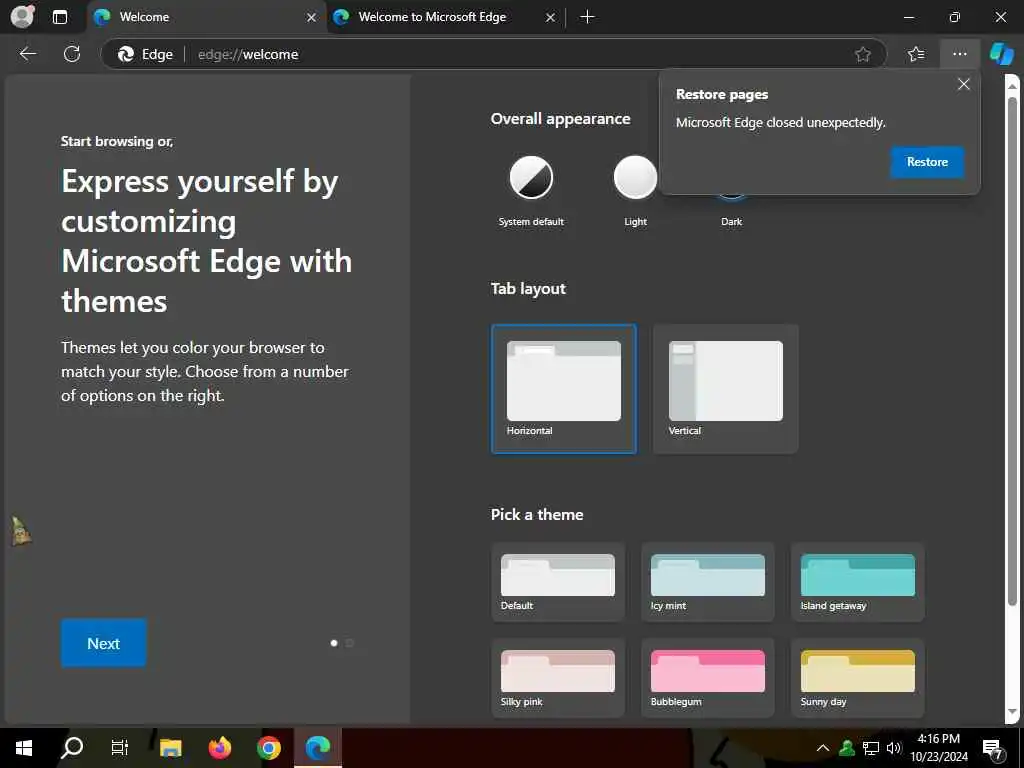Viewport: 1024px width, 768px height.
Task: Pick the Icy mint theme
Action: 708,582
